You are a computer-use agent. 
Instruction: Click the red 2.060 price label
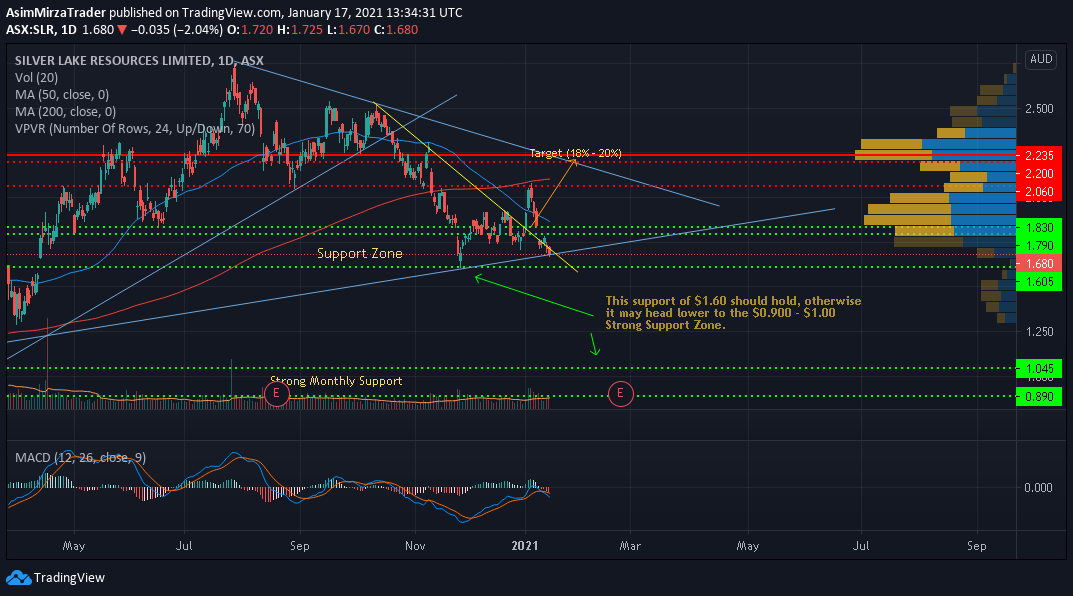tap(1039, 192)
